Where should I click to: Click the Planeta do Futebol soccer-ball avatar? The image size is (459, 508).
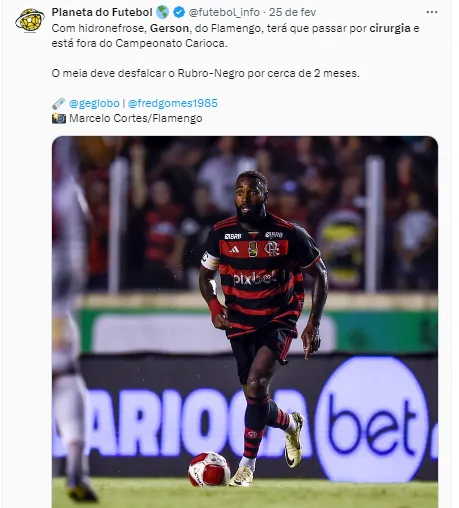(30, 21)
